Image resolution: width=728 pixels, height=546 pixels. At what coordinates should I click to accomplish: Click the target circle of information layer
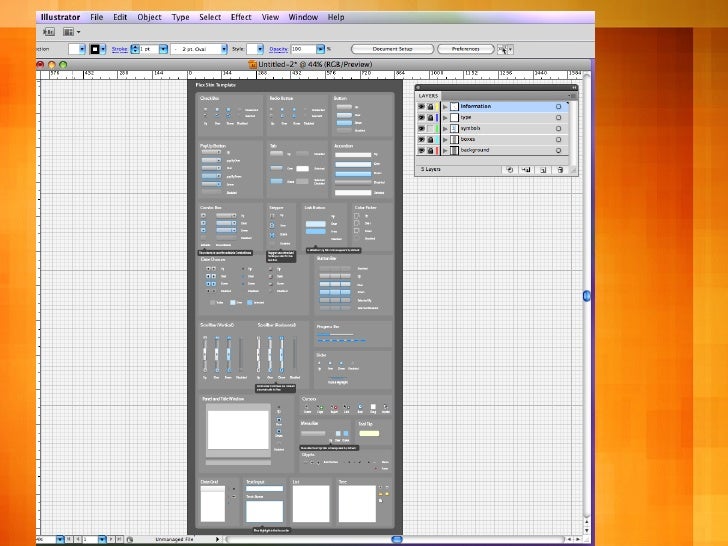pyautogui.click(x=558, y=106)
